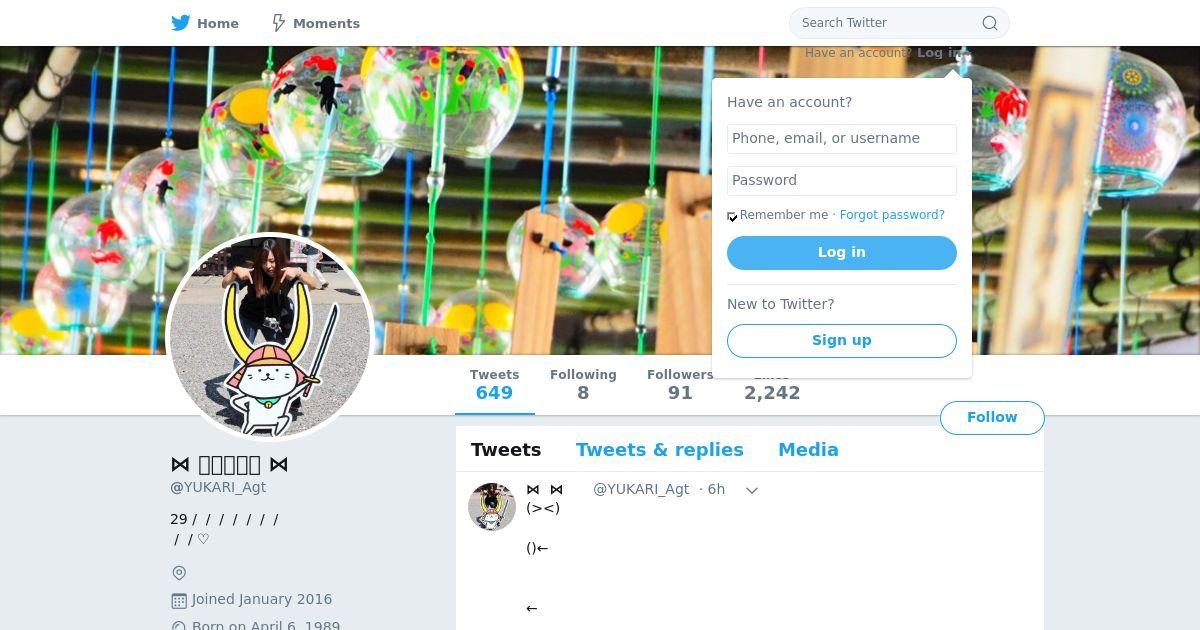Open Moments via the lightning bolt icon

[279, 23]
